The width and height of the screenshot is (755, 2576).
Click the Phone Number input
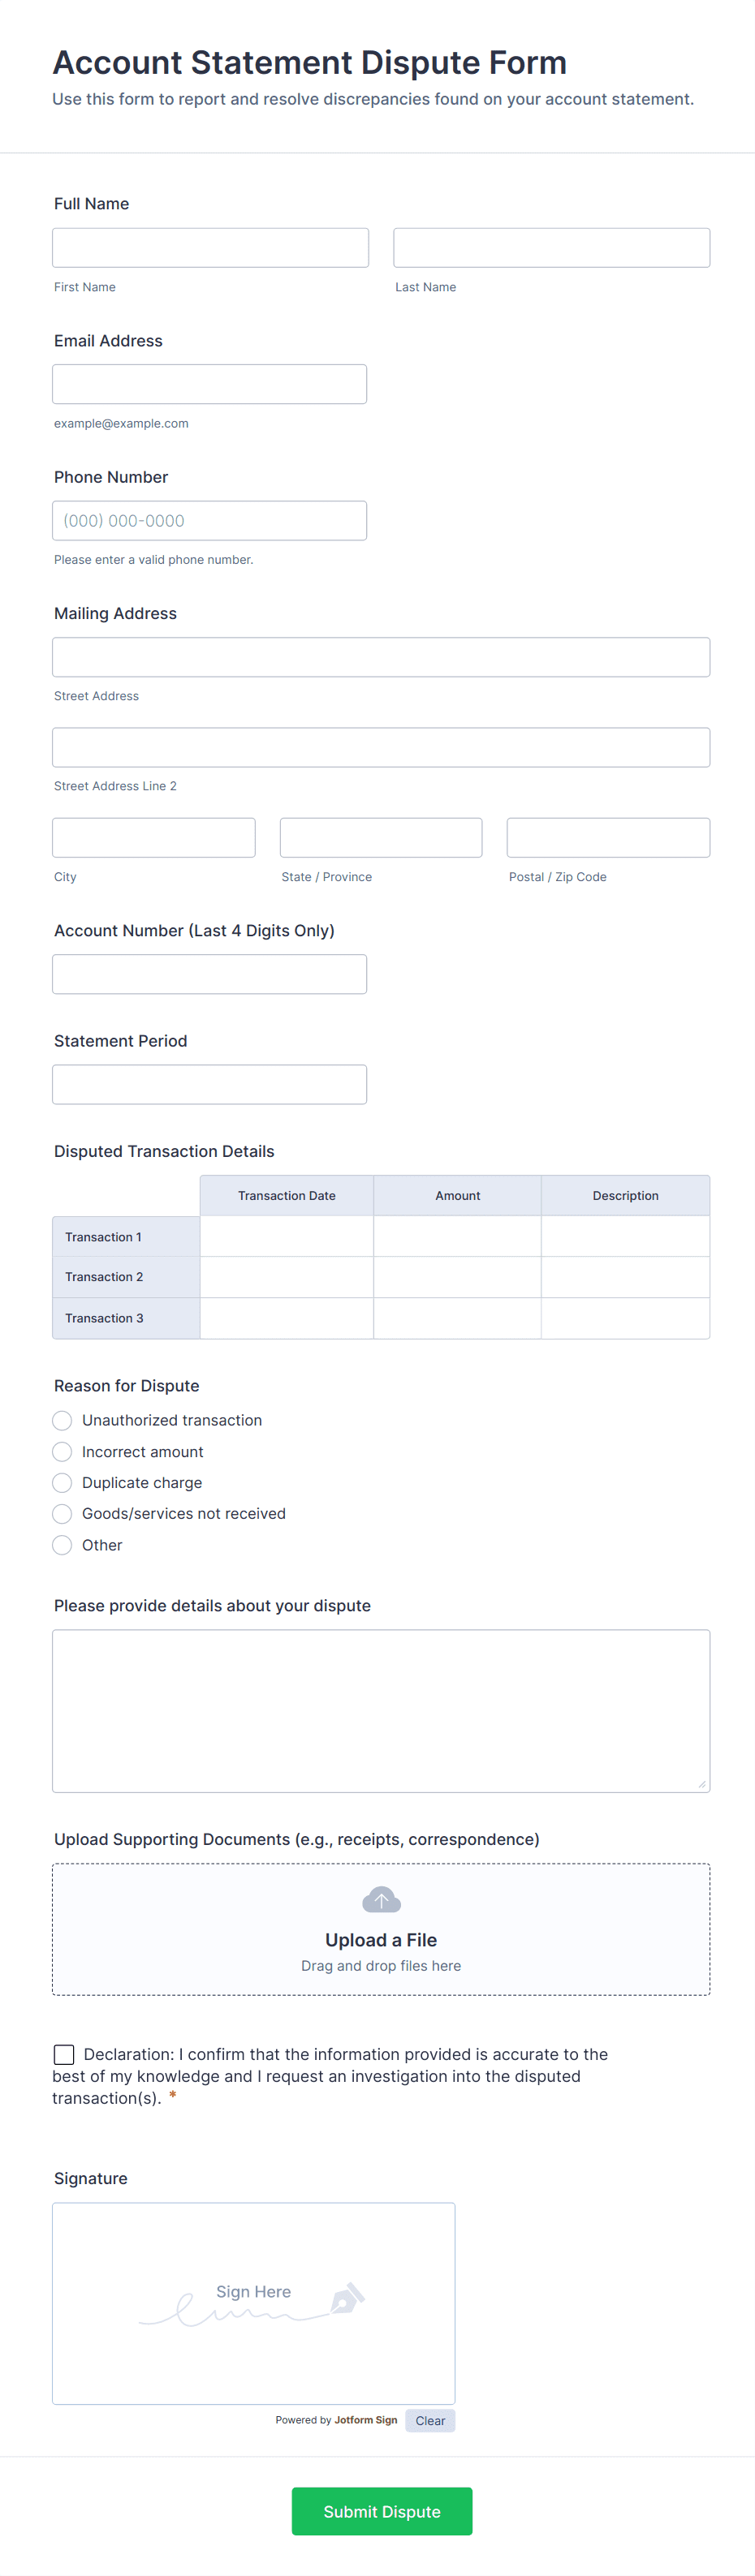coord(209,521)
